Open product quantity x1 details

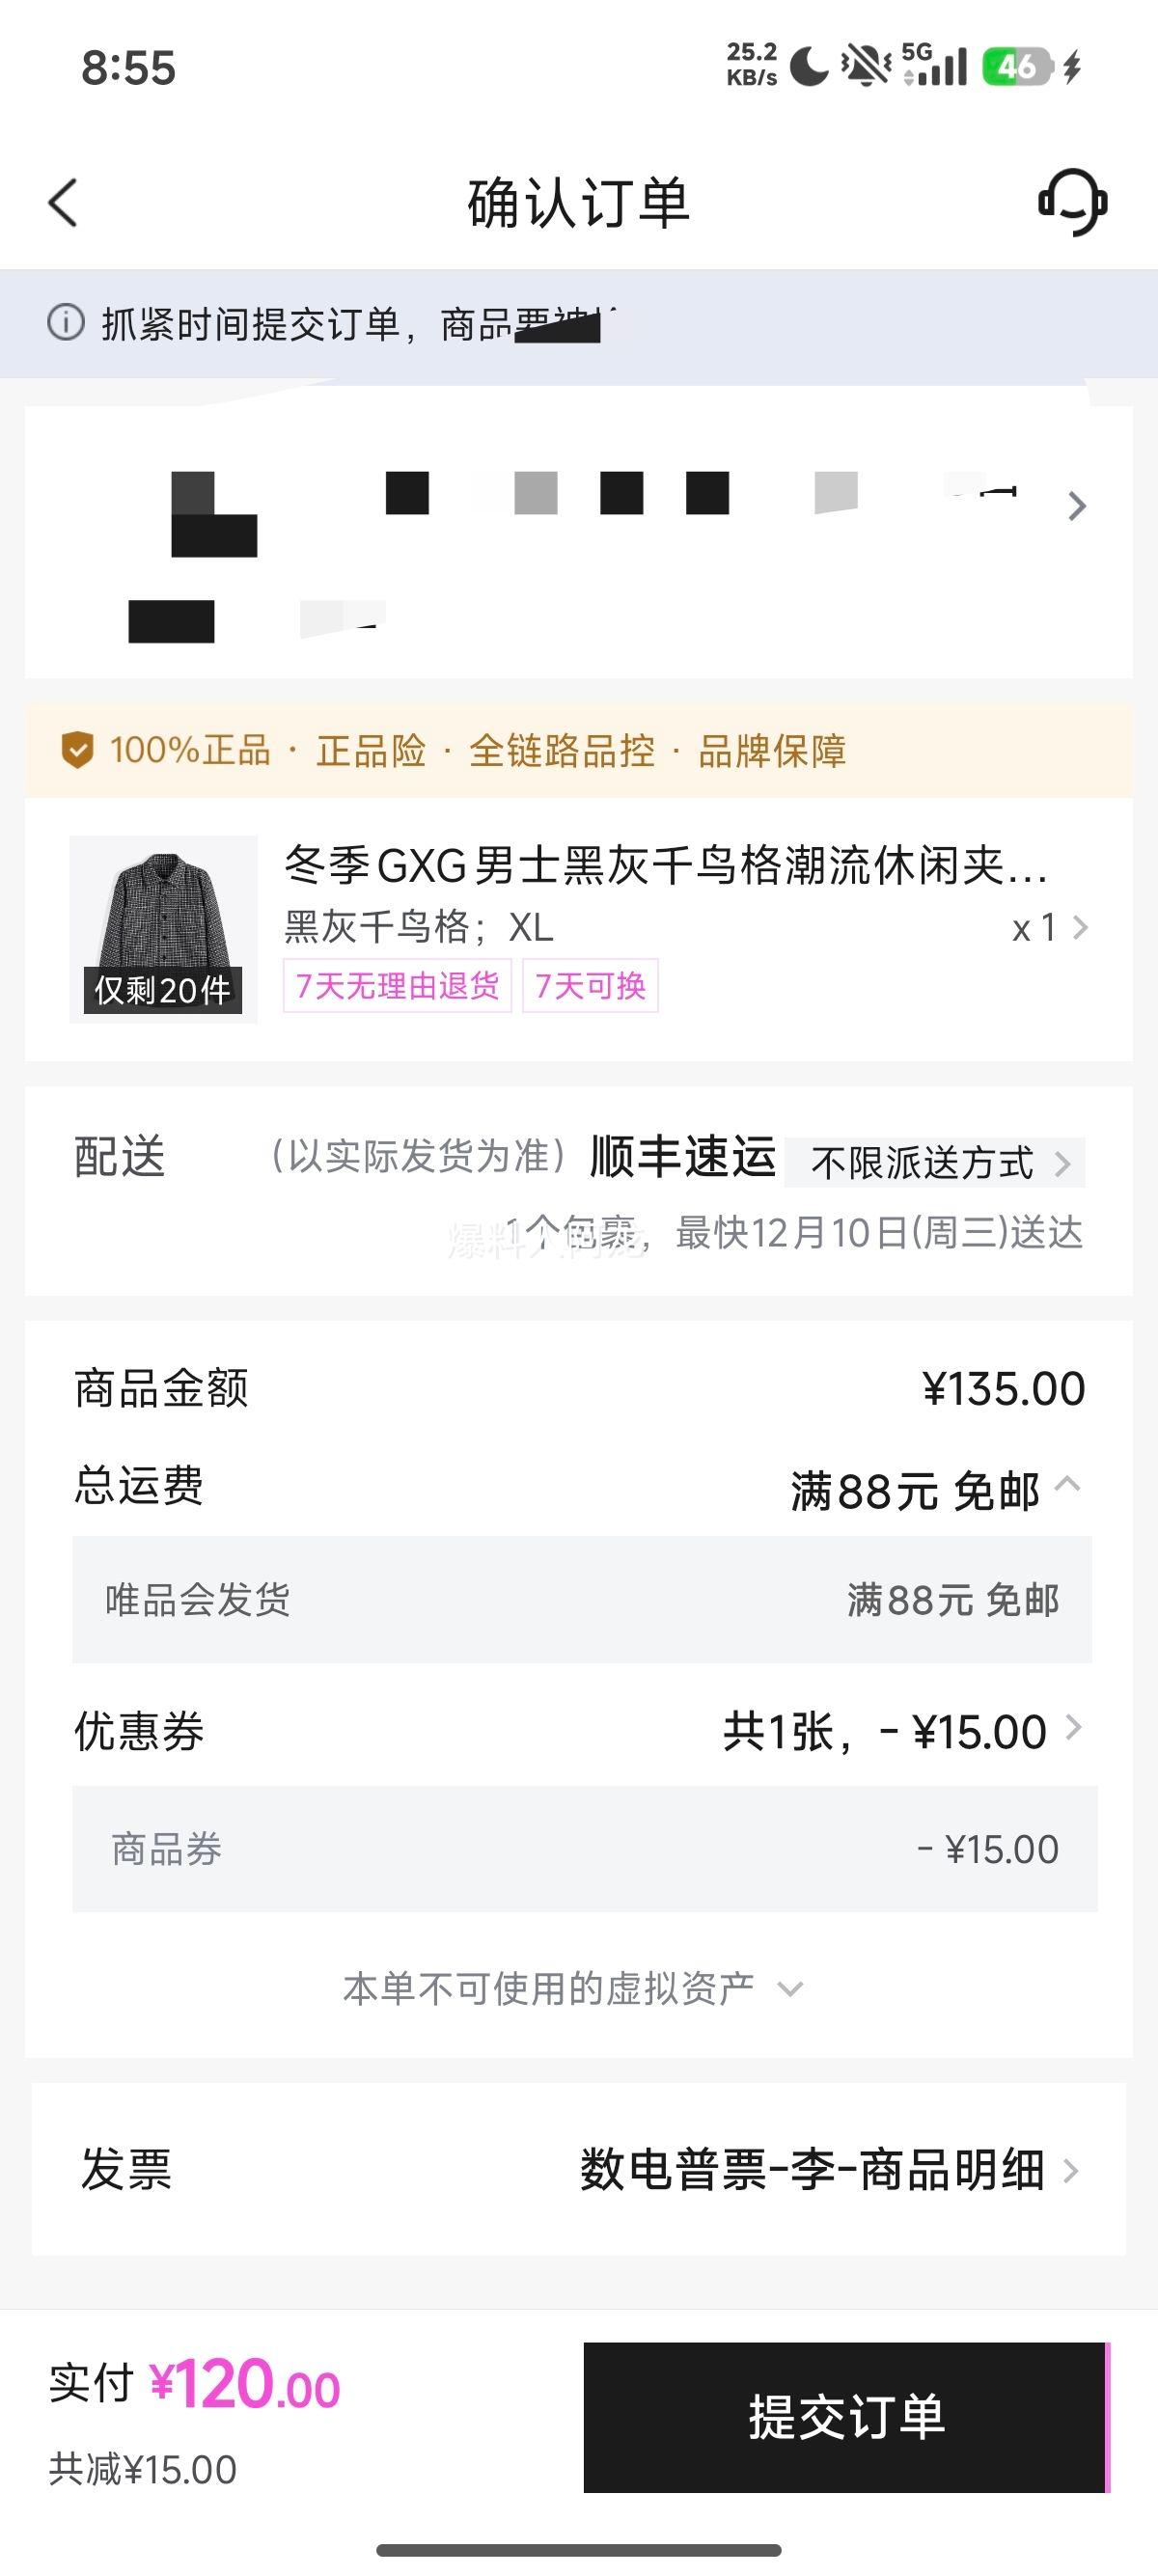pyautogui.click(x=1048, y=928)
